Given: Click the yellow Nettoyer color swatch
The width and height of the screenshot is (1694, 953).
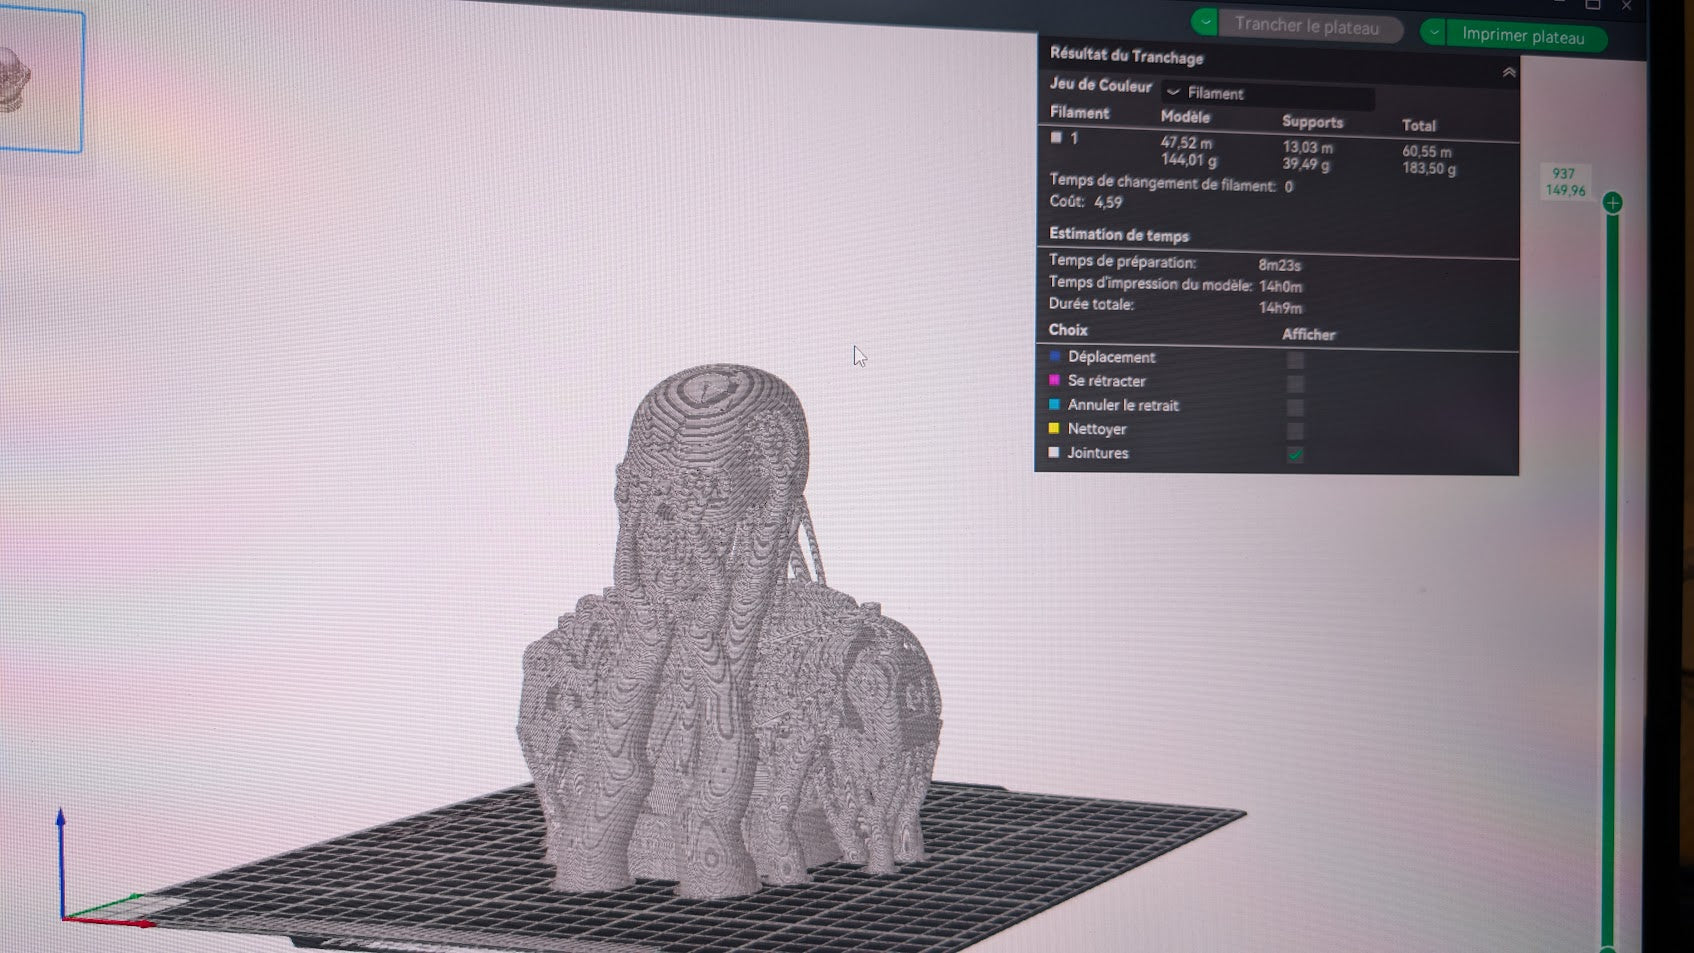Looking at the screenshot, I should [1054, 428].
